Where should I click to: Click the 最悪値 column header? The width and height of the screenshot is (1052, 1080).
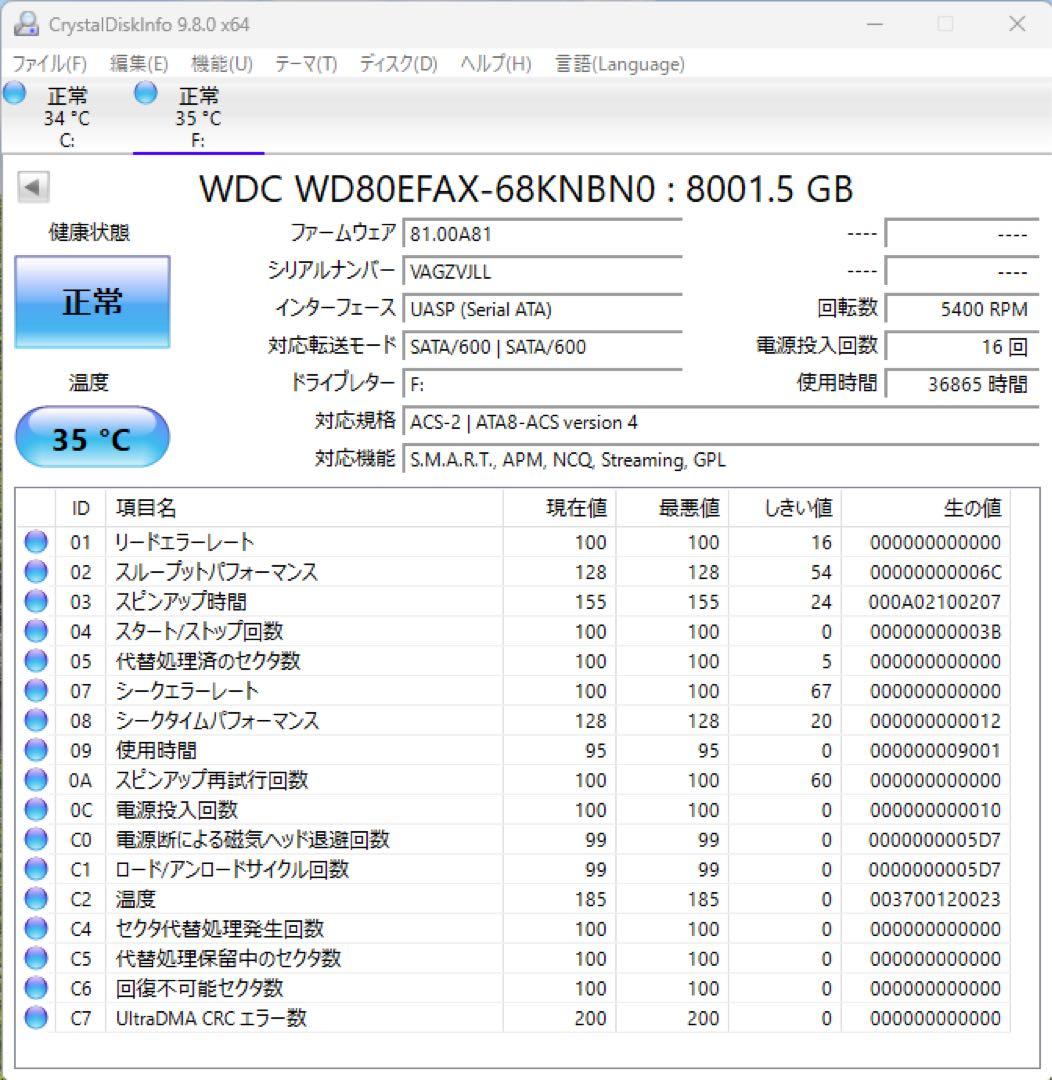672,508
